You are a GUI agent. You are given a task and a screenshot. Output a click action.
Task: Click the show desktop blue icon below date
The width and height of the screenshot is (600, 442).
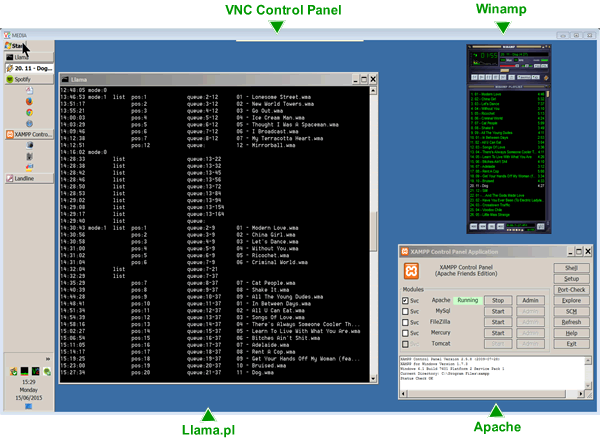[29, 406]
